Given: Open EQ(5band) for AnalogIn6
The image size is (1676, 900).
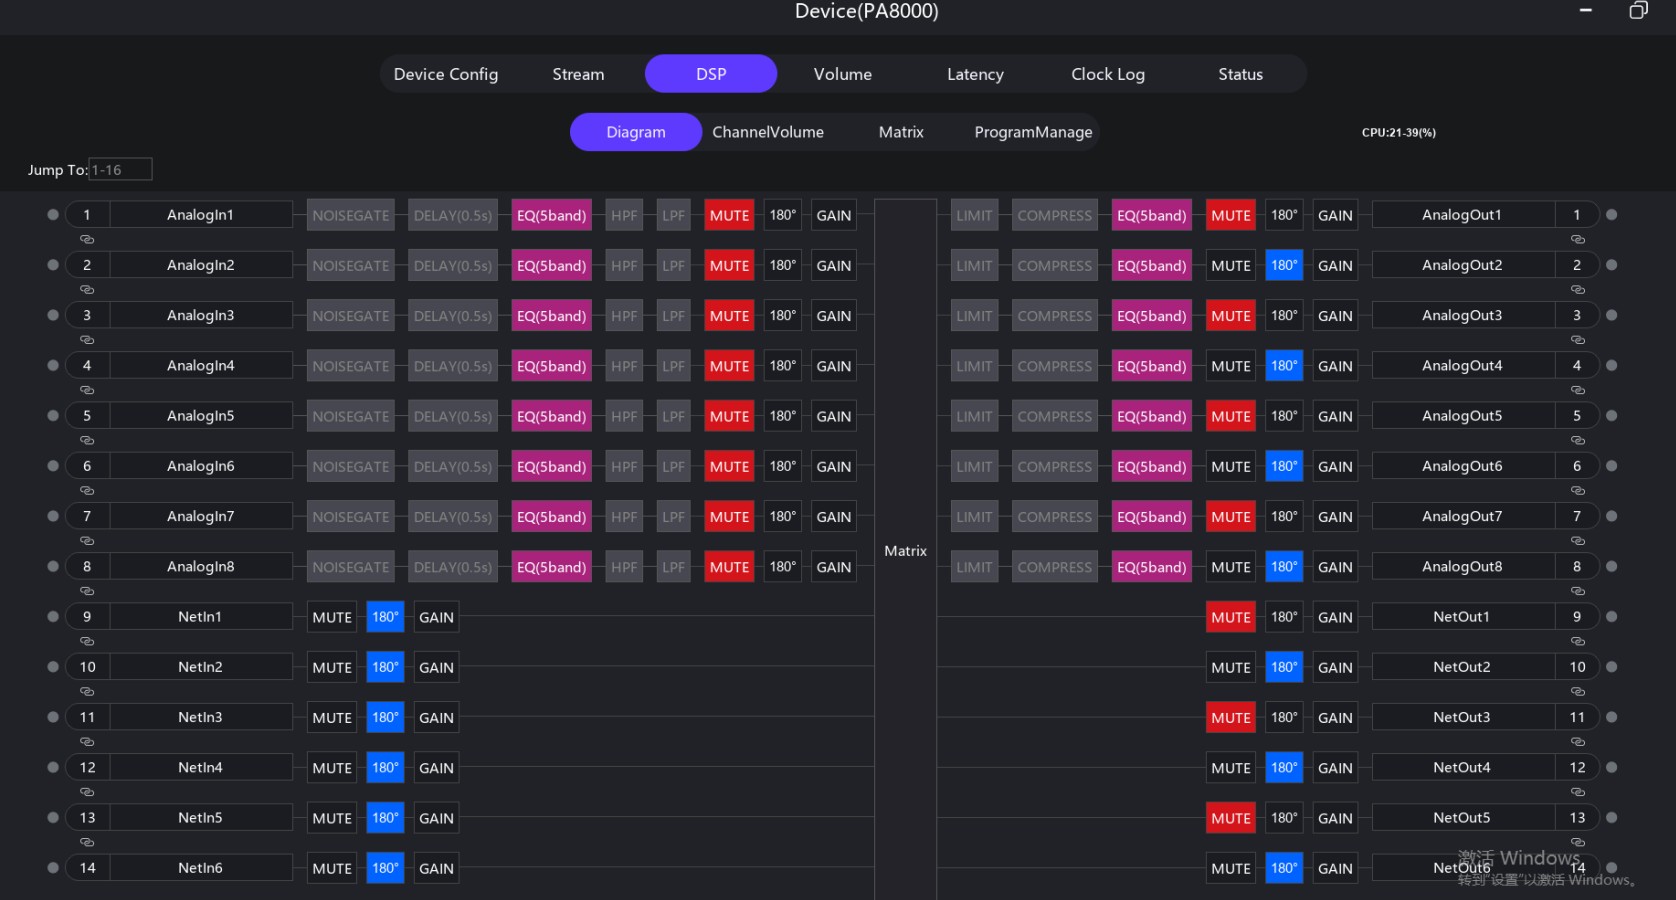Looking at the screenshot, I should click(x=551, y=467).
